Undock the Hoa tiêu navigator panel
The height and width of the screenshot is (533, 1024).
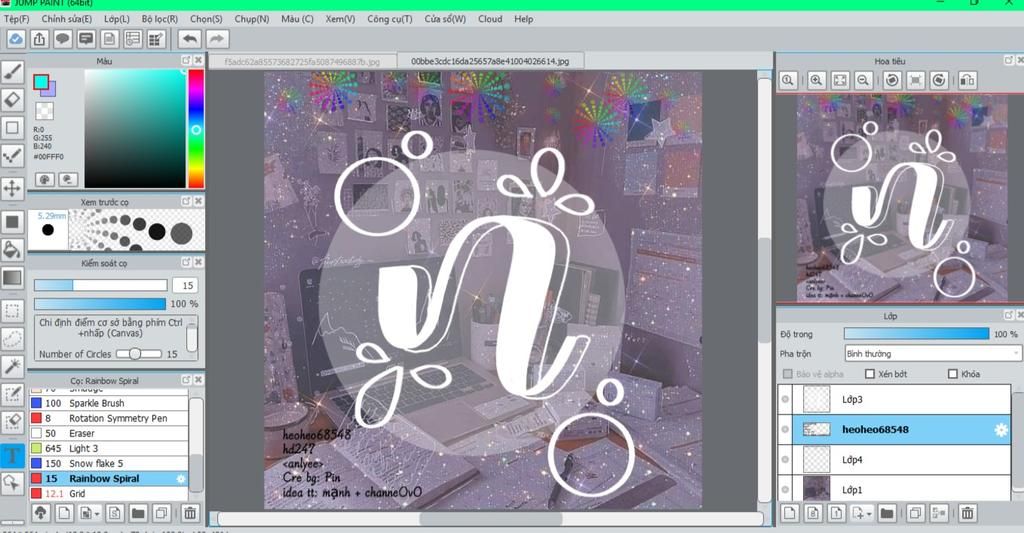pyautogui.click(x=1008, y=60)
